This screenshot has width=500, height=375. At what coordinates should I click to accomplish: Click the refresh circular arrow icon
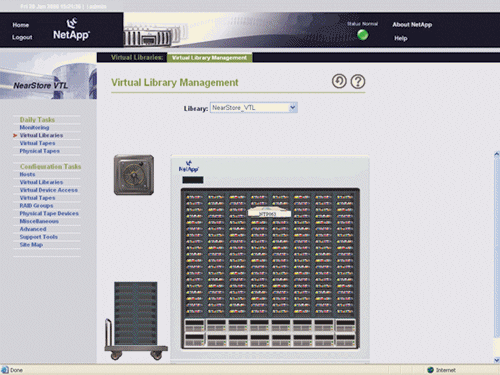coord(339,81)
